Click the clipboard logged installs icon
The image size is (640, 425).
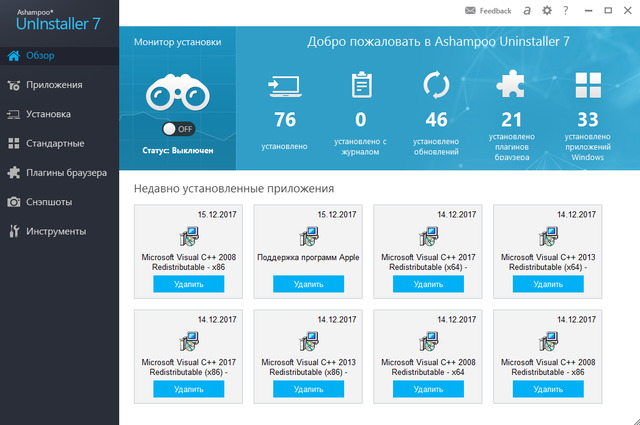click(x=360, y=86)
